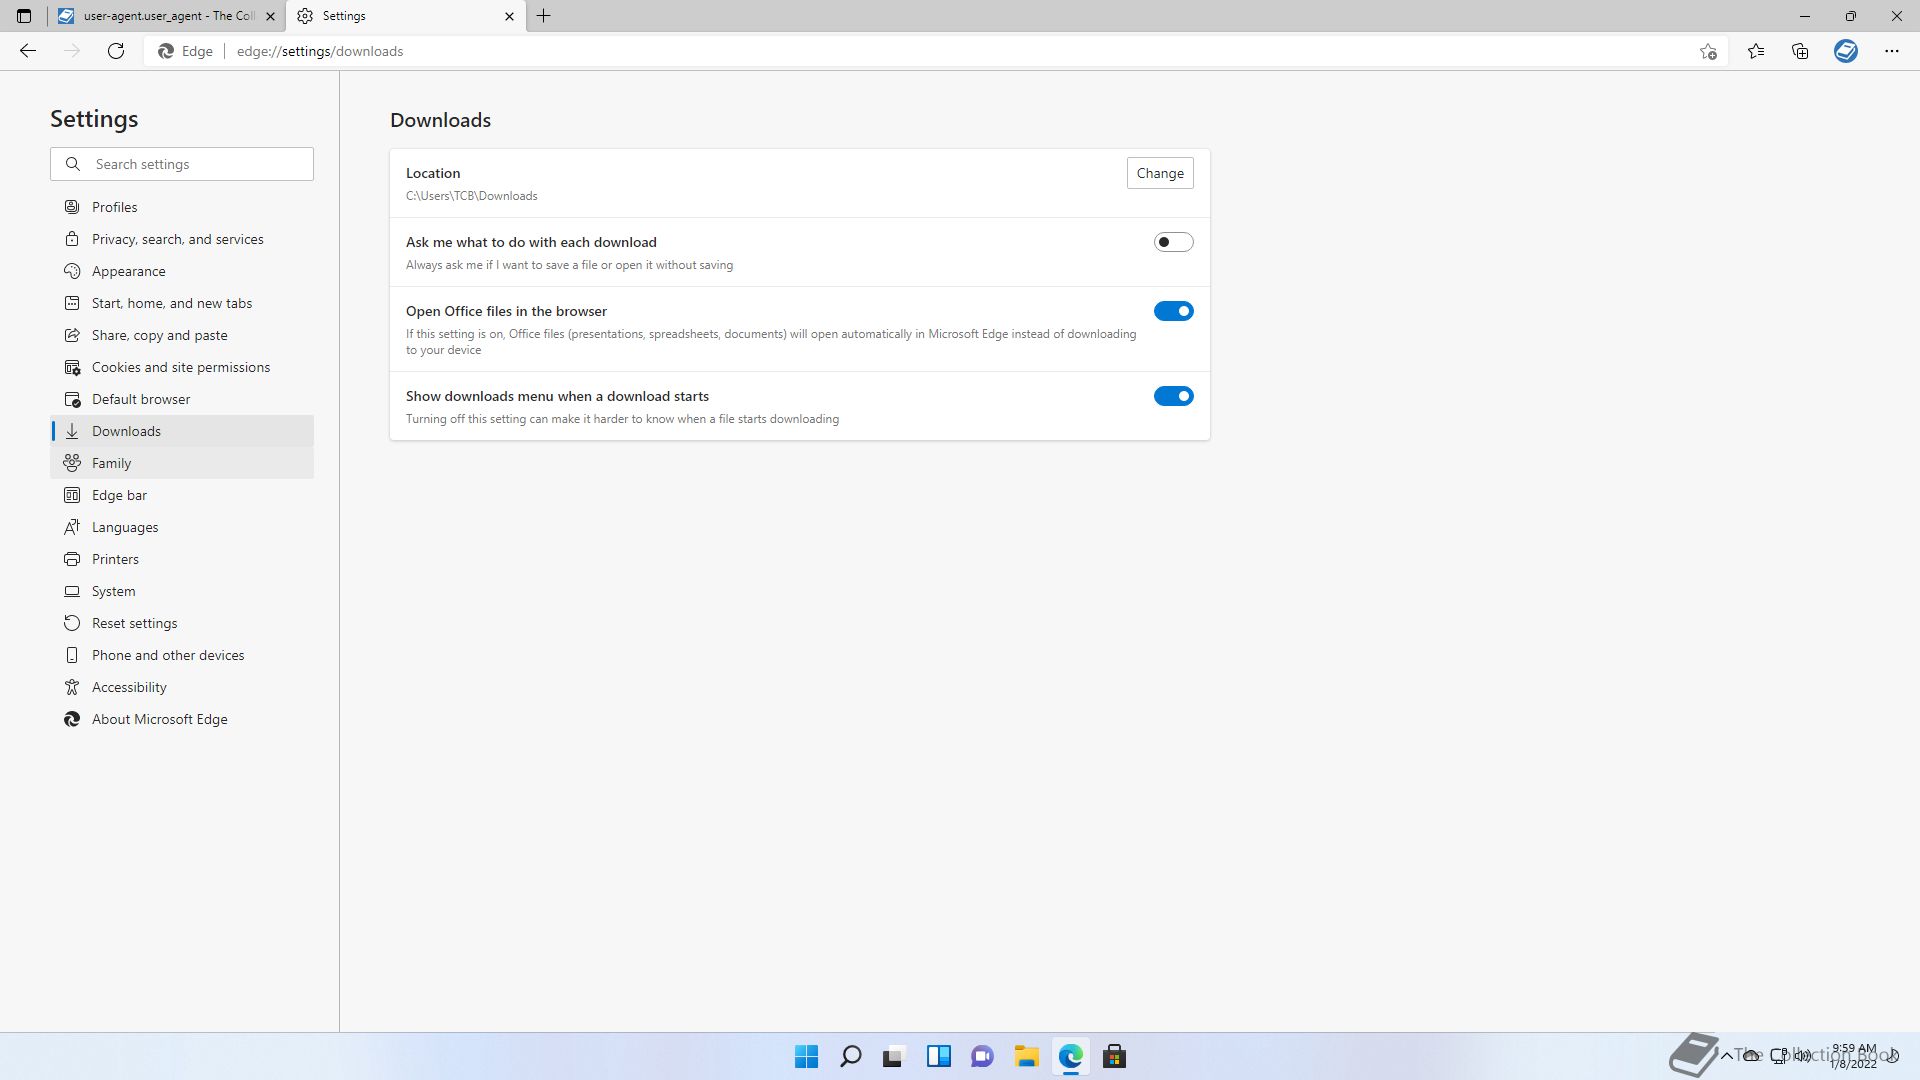The image size is (1920, 1080).
Task: Open Chat (Teams) on the taskbar
Action: (982, 1056)
